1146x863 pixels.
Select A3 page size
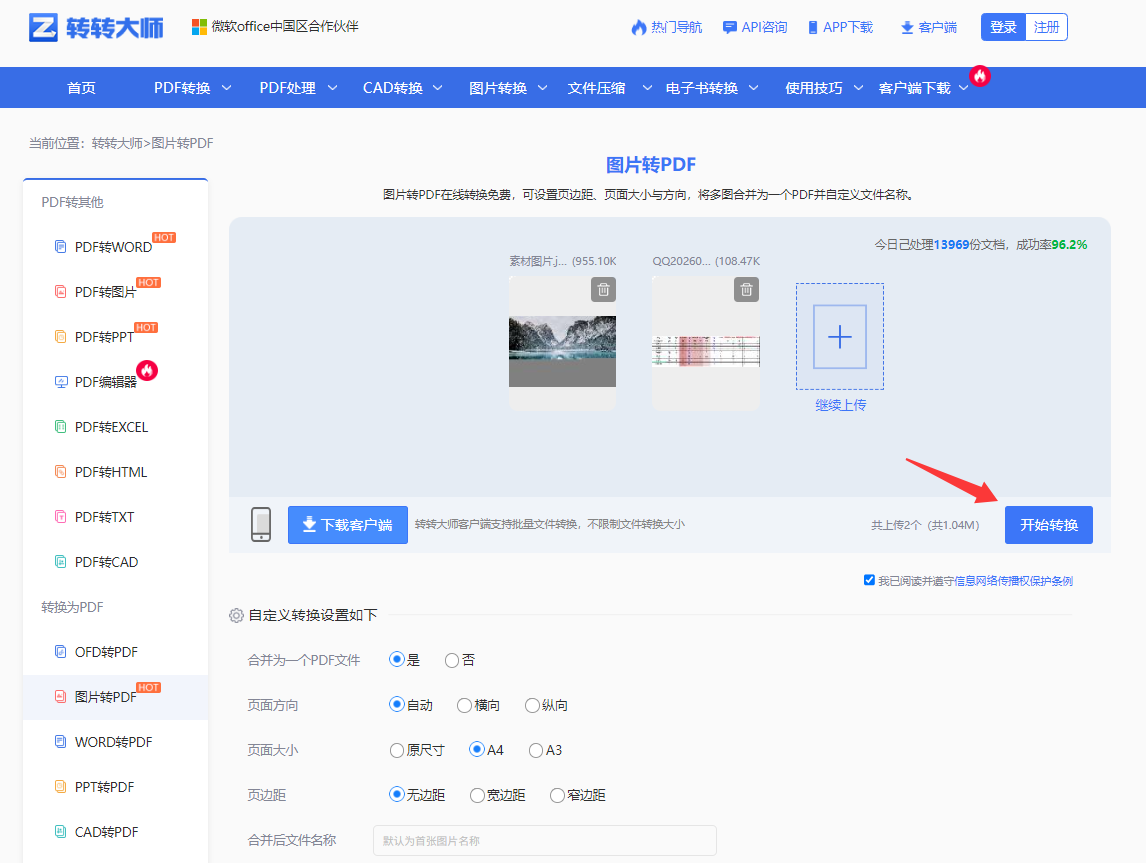[x=536, y=750]
